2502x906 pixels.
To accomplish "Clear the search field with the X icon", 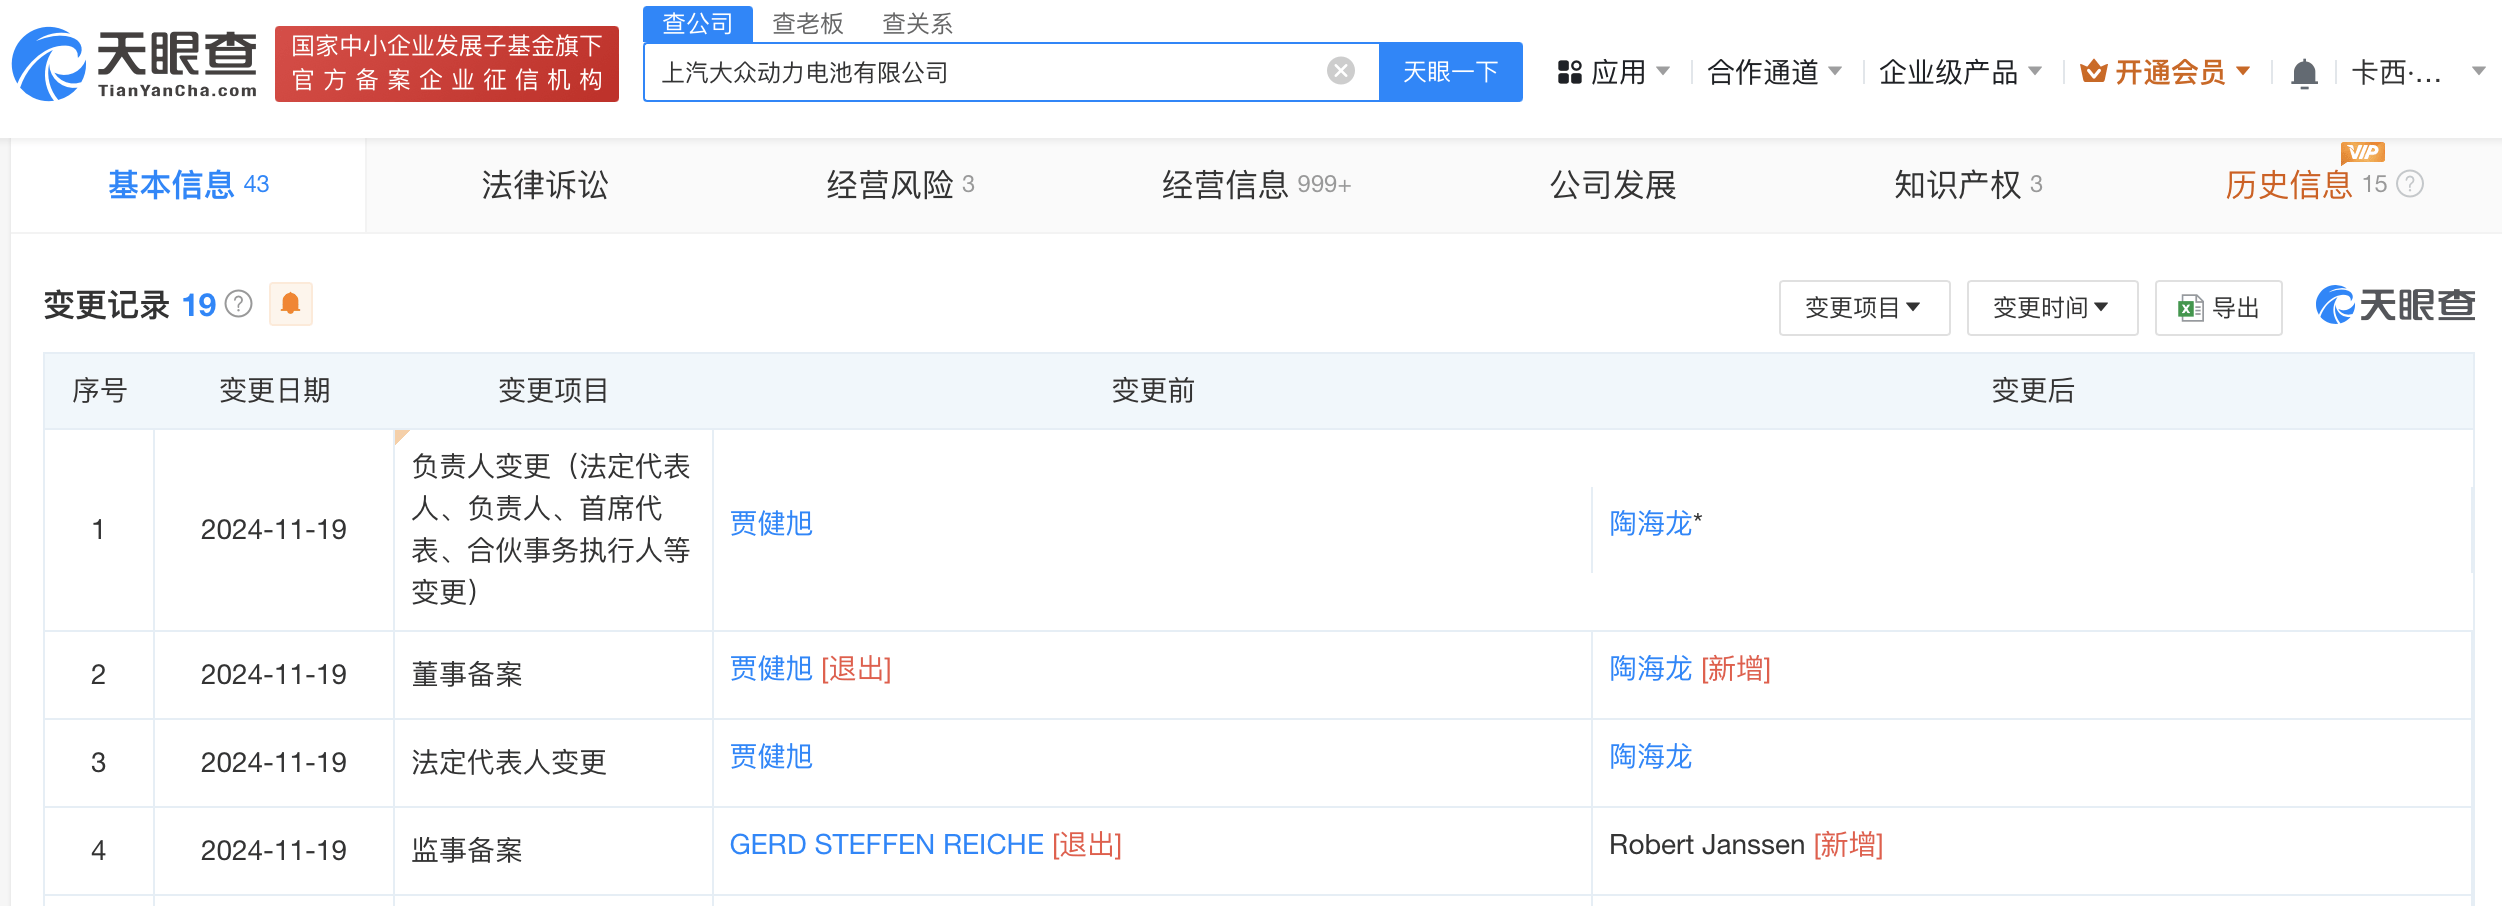I will pos(1340,71).
